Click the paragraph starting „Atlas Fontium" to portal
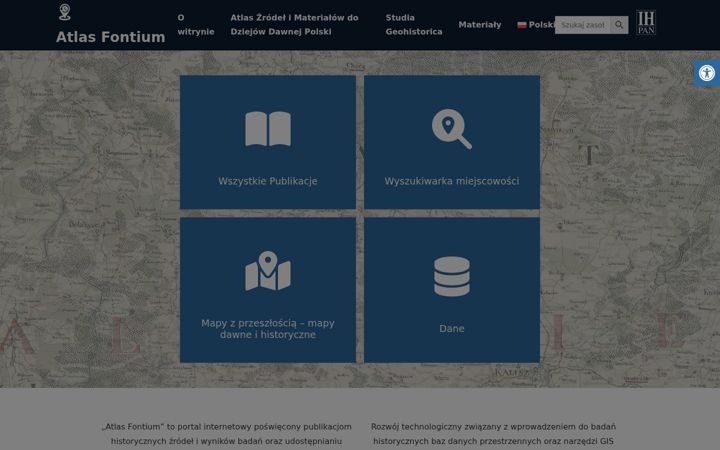The height and width of the screenshot is (450, 720). tap(226, 434)
